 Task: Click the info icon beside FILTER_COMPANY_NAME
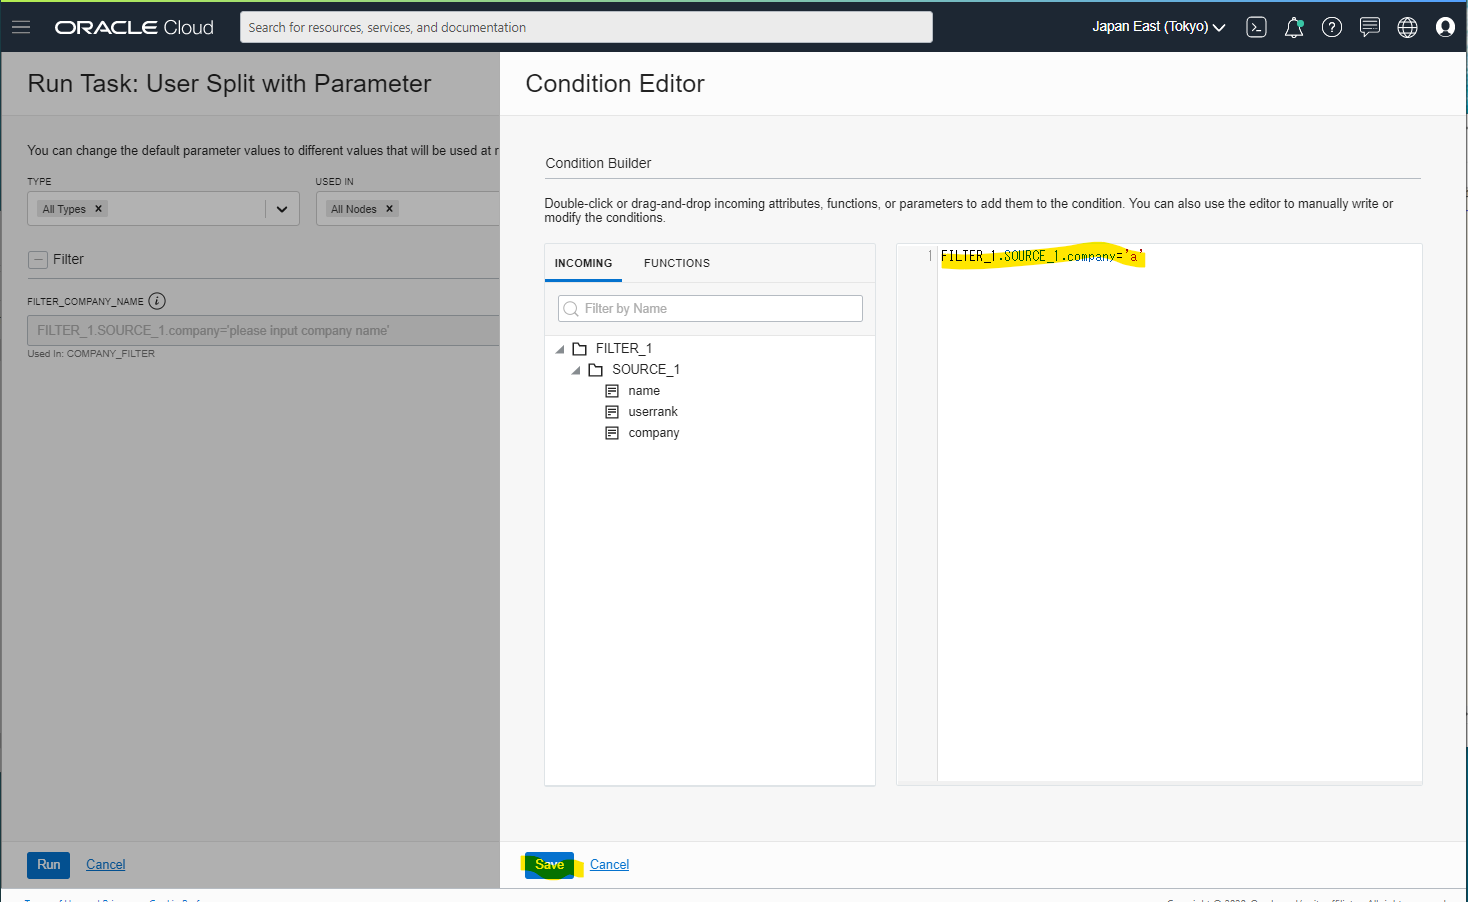157,301
